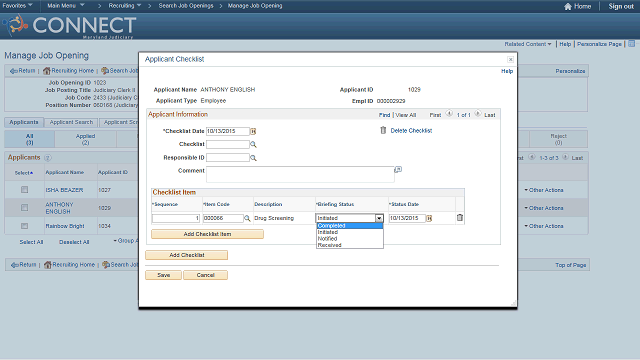Click Top of Page link
Image resolution: width=640 pixels, height=360 pixels.
(x=571, y=265)
